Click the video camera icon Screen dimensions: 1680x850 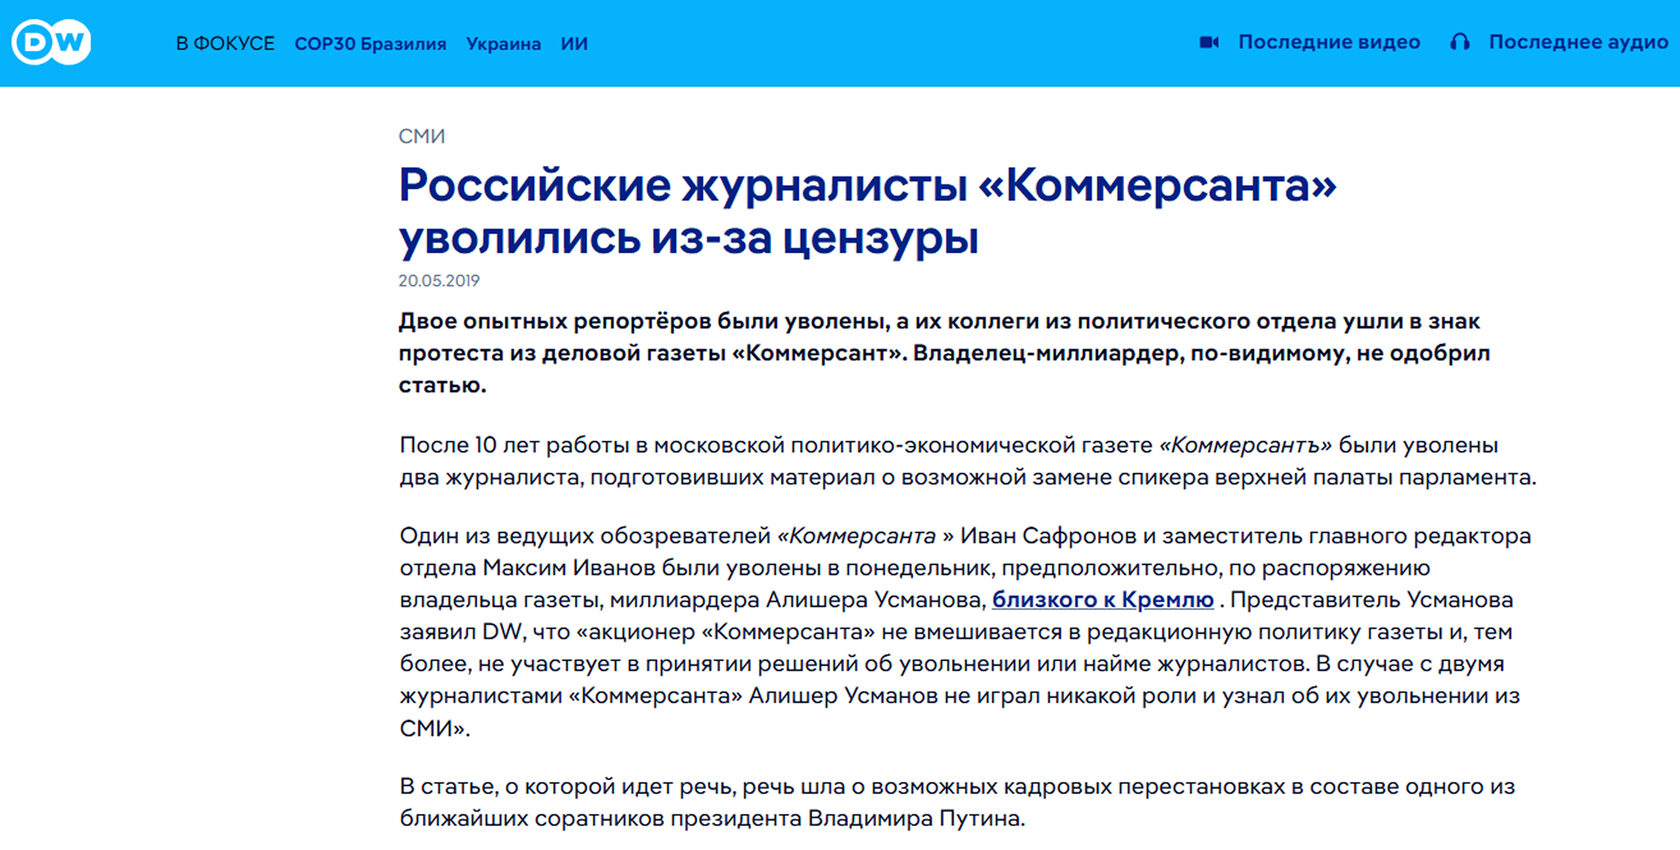click(x=1209, y=42)
